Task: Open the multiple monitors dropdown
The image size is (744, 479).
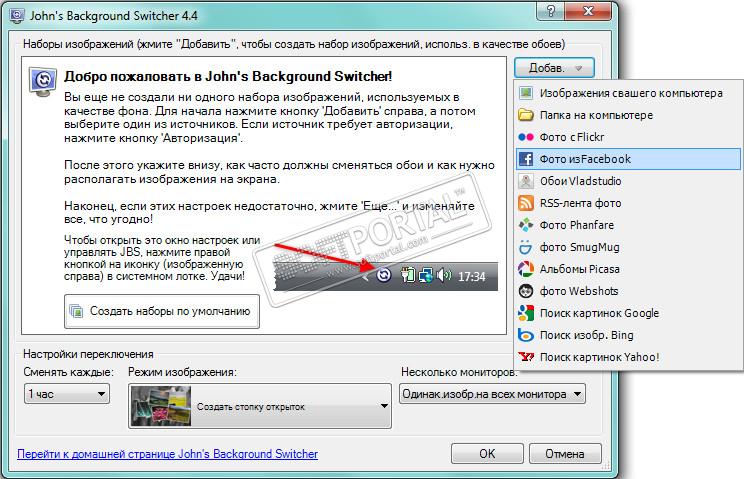Action: pos(492,394)
